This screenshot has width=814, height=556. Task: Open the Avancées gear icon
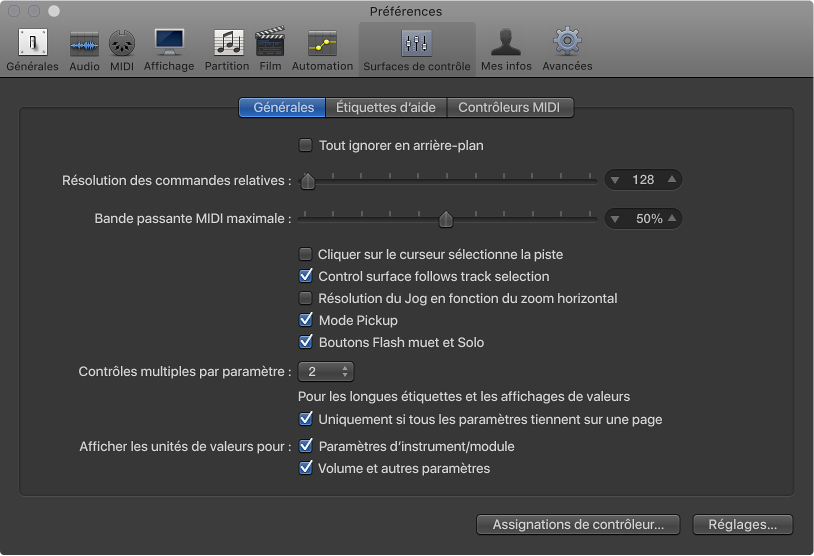point(567,44)
